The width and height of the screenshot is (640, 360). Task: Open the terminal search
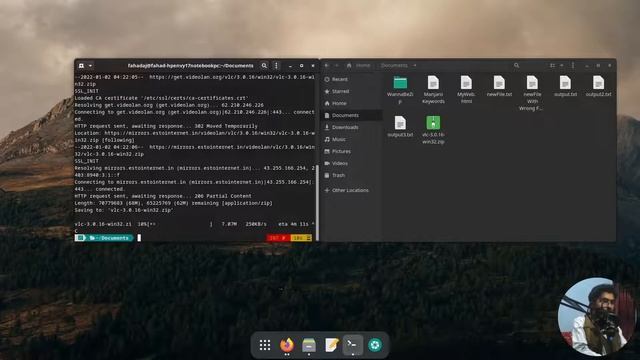[x=264, y=66]
